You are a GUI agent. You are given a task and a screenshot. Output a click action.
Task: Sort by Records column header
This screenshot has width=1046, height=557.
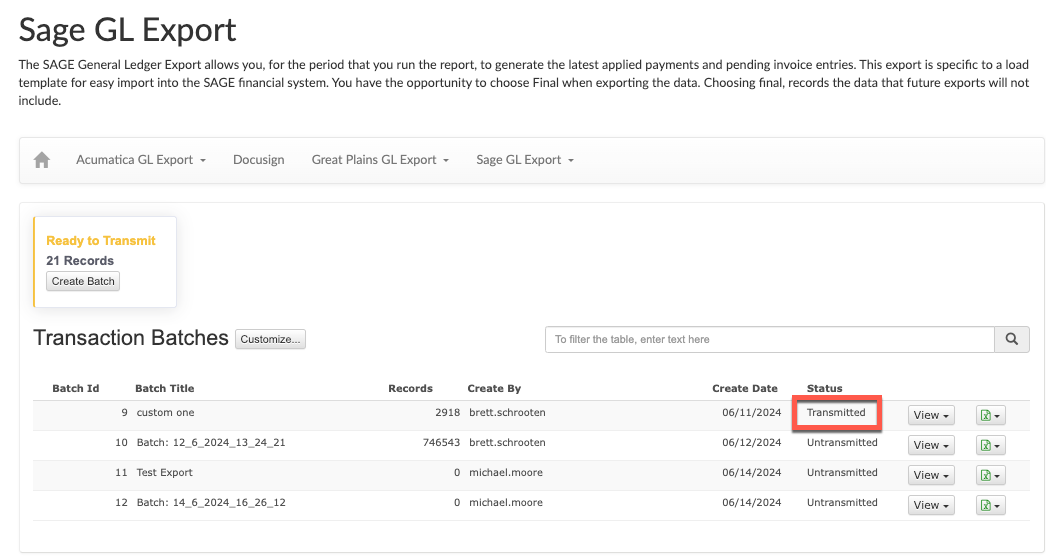coord(410,388)
